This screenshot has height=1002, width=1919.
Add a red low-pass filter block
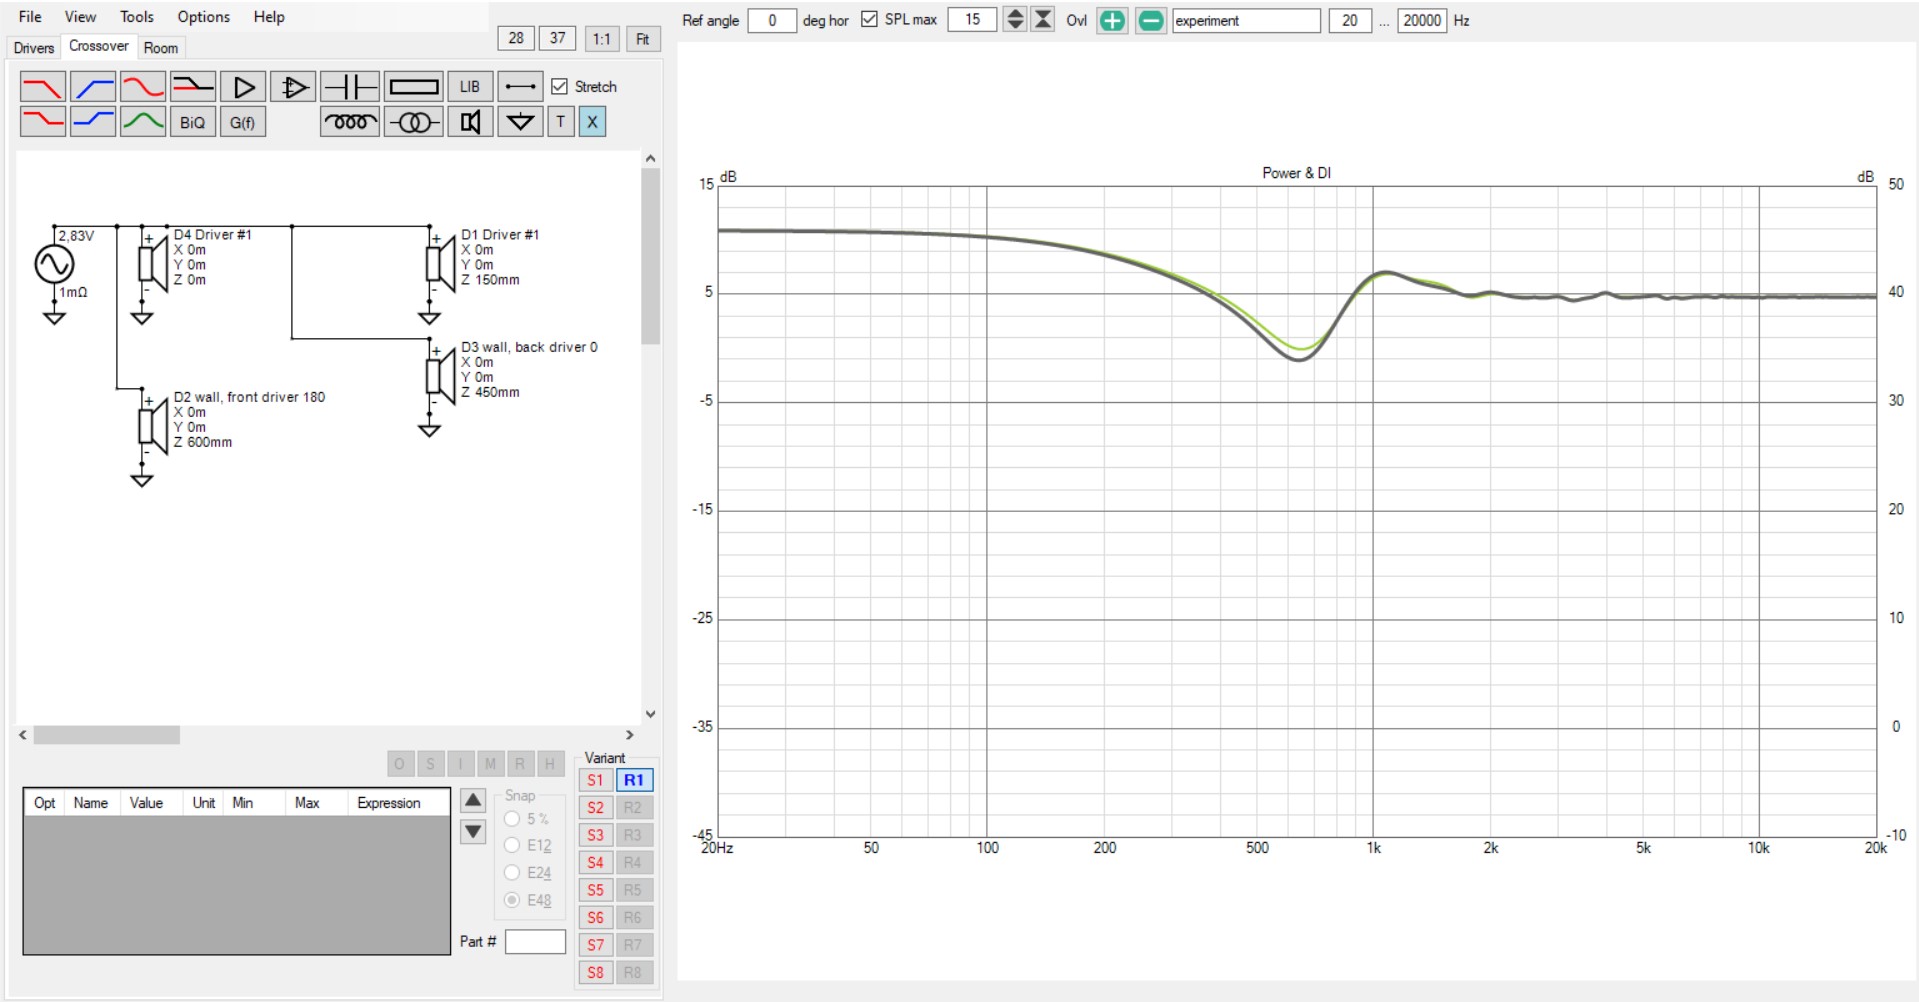43,87
